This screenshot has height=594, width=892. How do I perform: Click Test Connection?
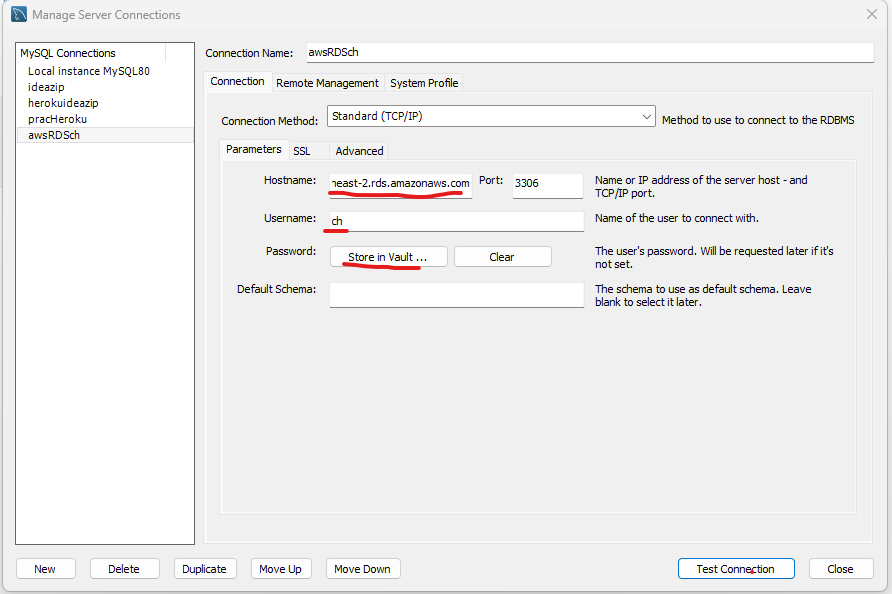coord(736,568)
